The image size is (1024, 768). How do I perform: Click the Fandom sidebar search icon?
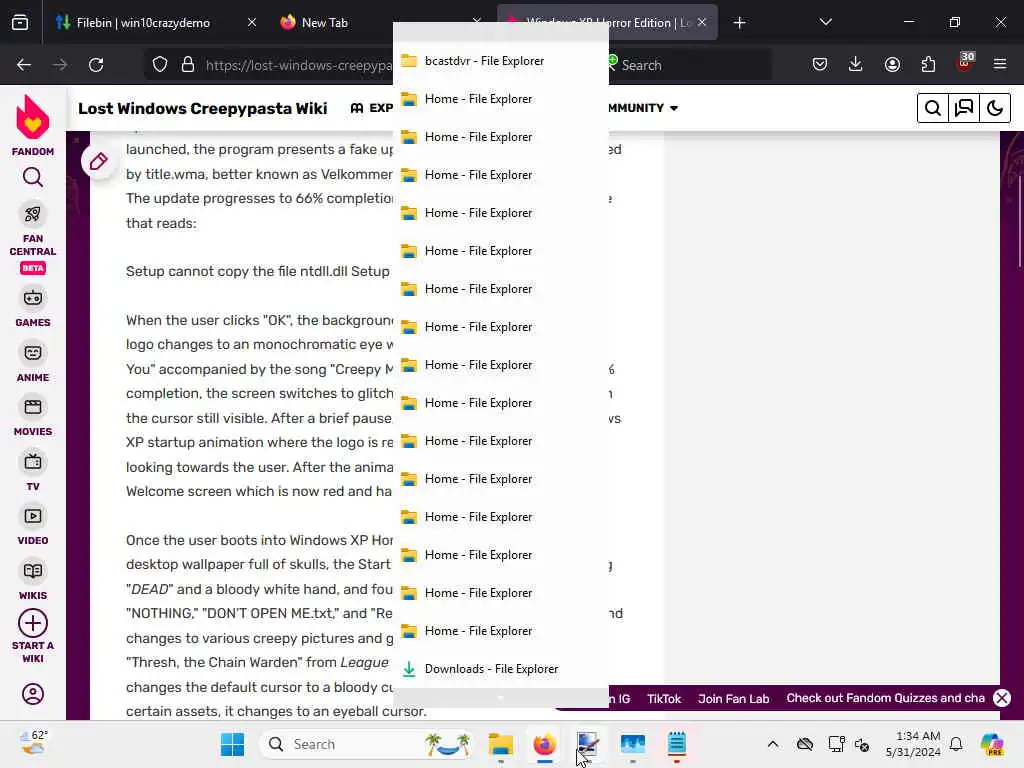click(x=33, y=177)
